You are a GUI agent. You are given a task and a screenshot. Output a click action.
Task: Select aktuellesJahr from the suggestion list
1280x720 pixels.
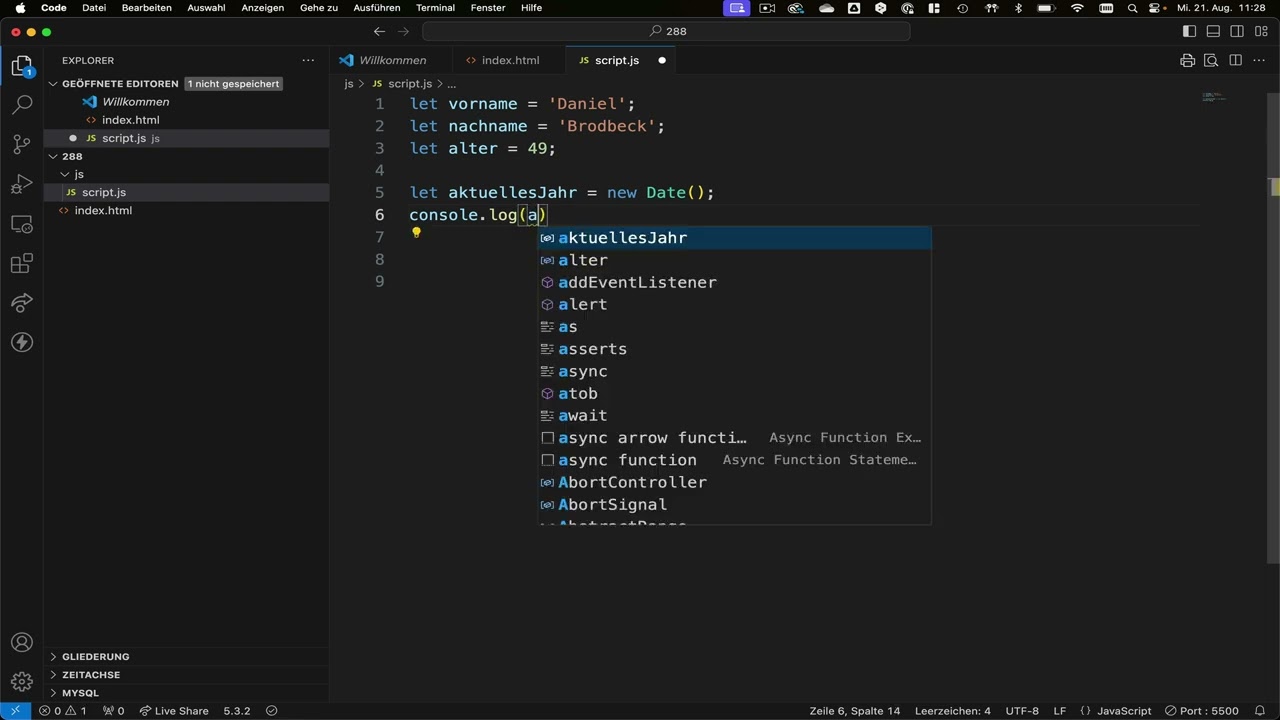pyautogui.click(x=622, y=238)
